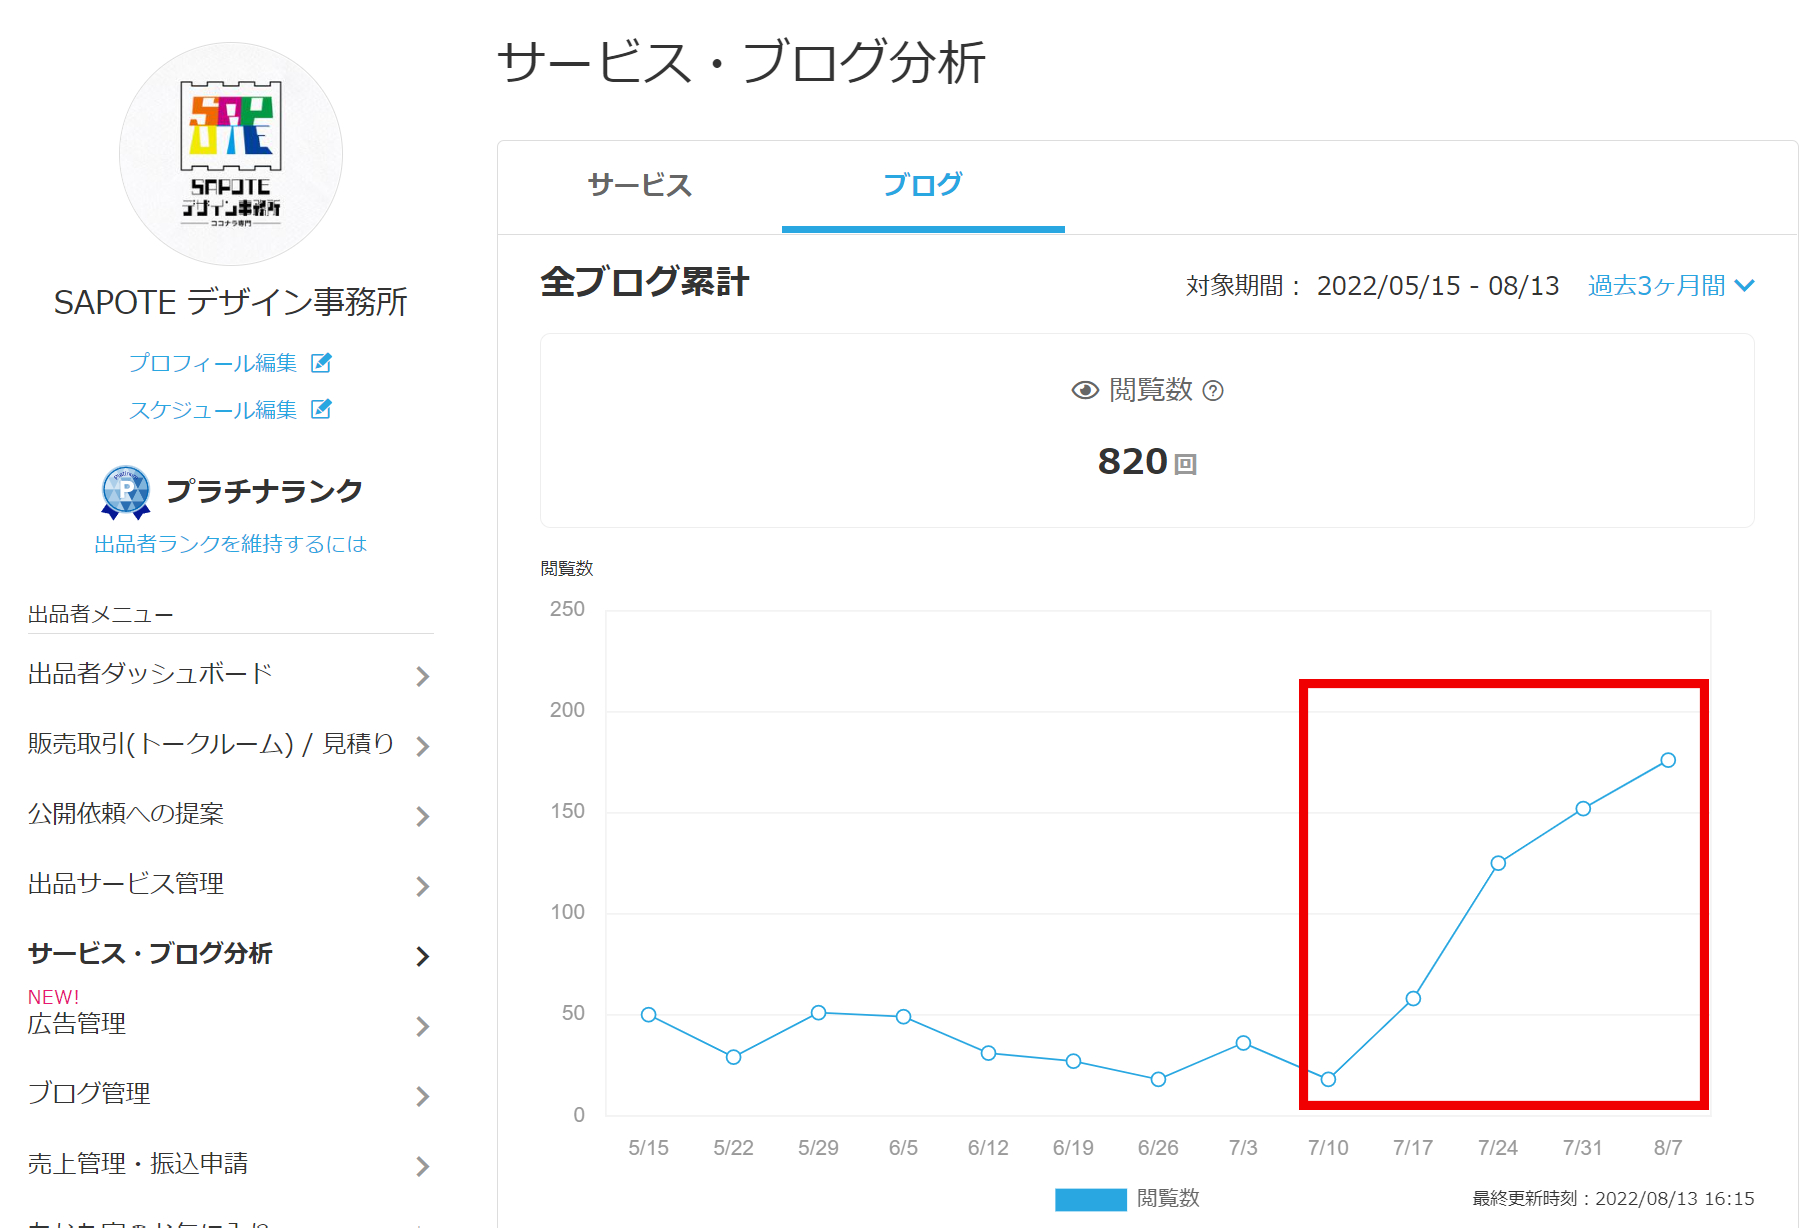Open the プロフィール編集 link
1816x1228 pixels.
[213, 363]
